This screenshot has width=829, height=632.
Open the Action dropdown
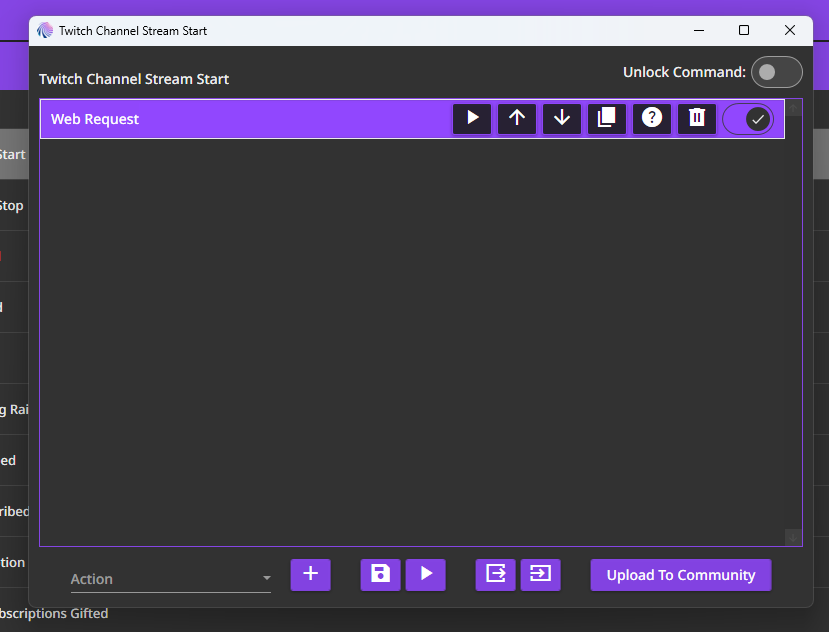tap(171, 579)
